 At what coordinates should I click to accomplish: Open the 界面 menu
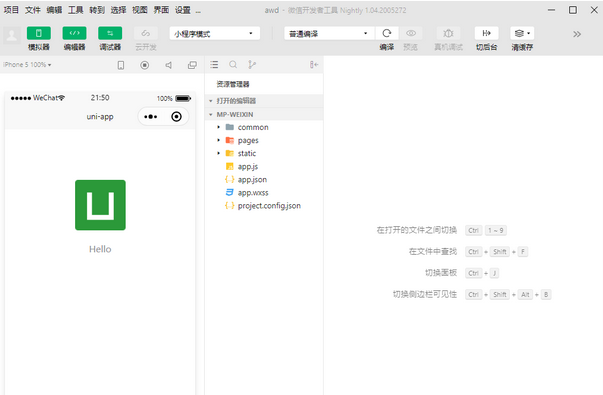pyautogui.click(x=161, y=10)
